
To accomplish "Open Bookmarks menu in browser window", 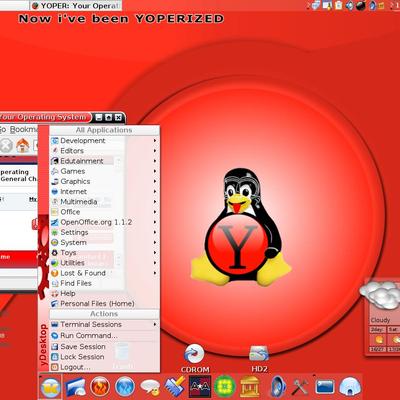I will coord(24,129).
